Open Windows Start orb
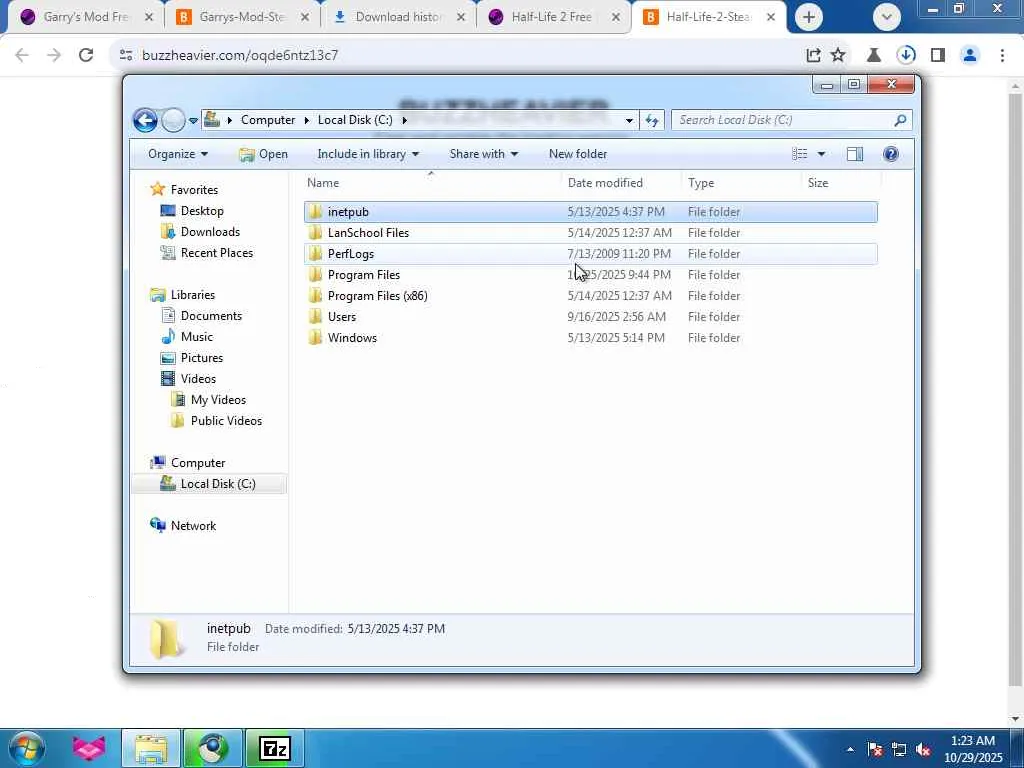This screenshot has width=1024, height=768. [x=26, y=748]
